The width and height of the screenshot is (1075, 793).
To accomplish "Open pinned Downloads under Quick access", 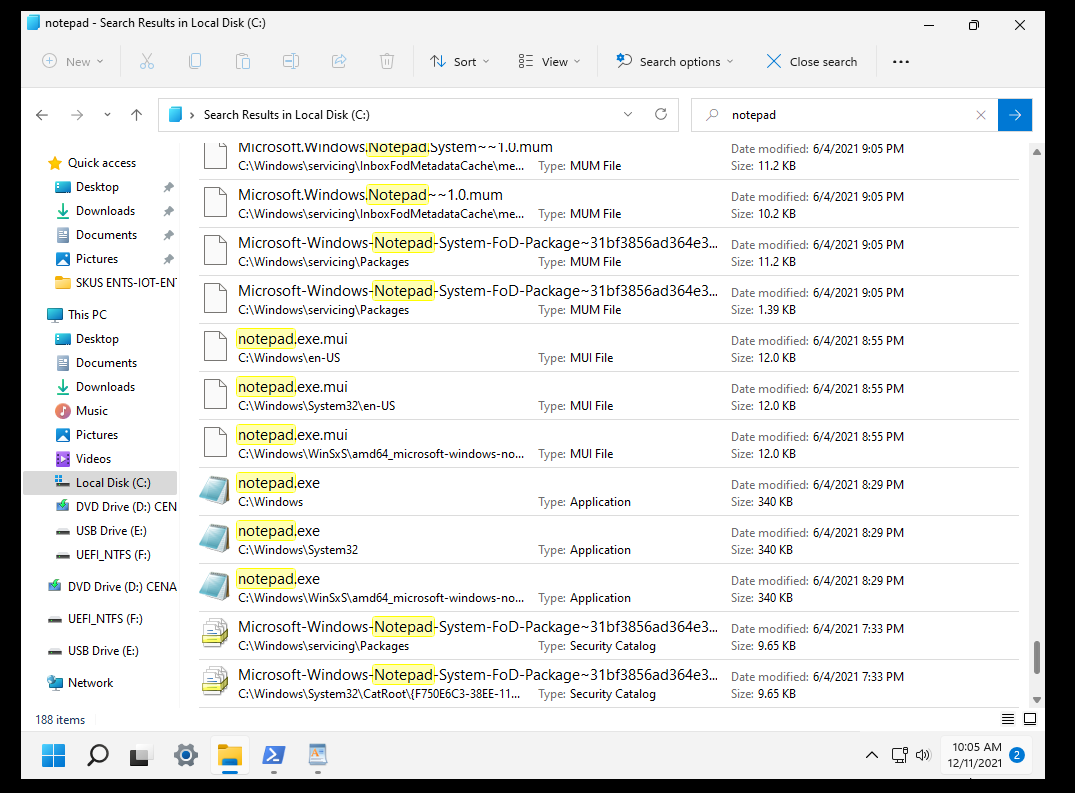I will point(106,211).
